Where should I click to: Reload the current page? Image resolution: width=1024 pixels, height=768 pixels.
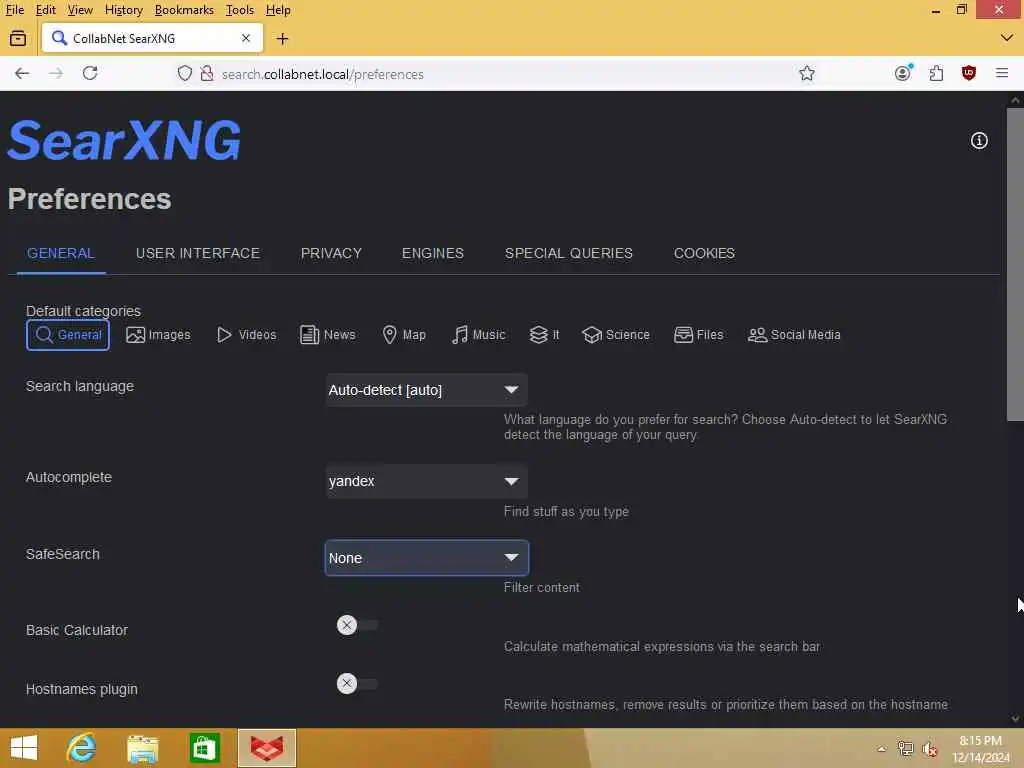pyautogui.click(x=90, y=73)
